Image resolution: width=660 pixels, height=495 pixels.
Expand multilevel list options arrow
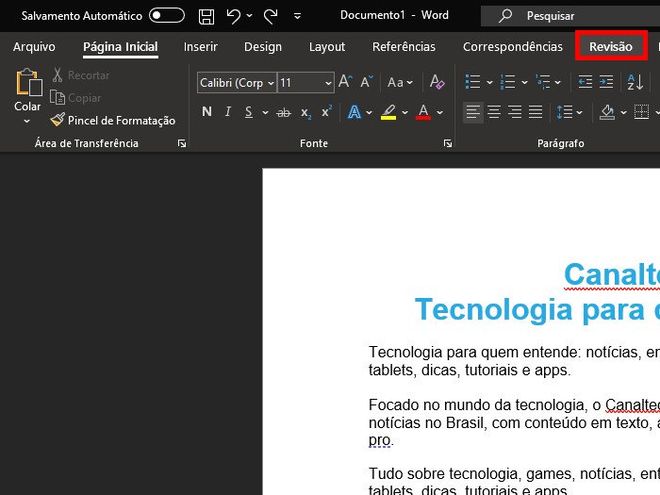(x=558, y=82)
